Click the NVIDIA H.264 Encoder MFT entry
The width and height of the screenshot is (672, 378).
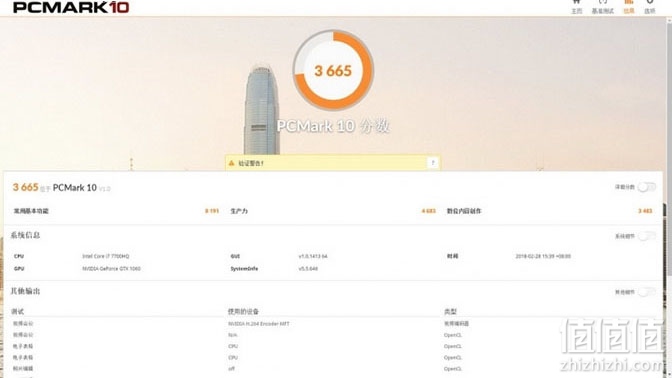[x=259, y=324]
